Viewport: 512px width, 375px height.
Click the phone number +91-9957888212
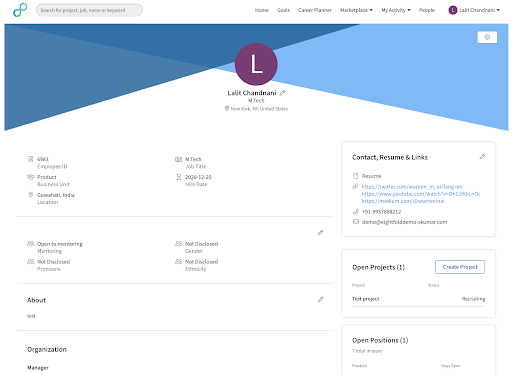tap(381, 212)
